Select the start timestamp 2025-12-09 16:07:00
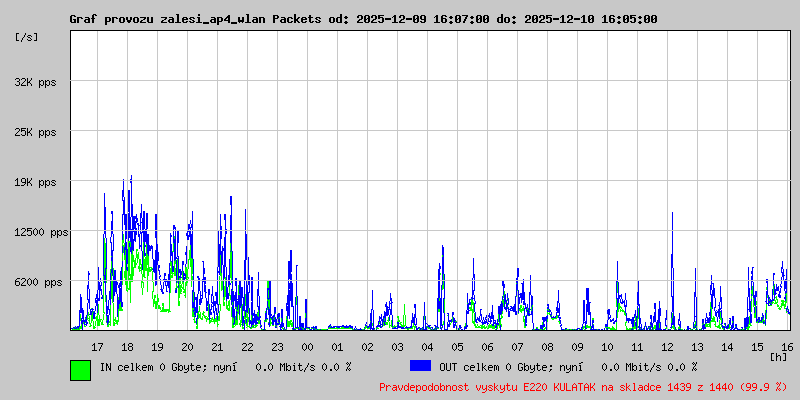 [x=422, y=19]
